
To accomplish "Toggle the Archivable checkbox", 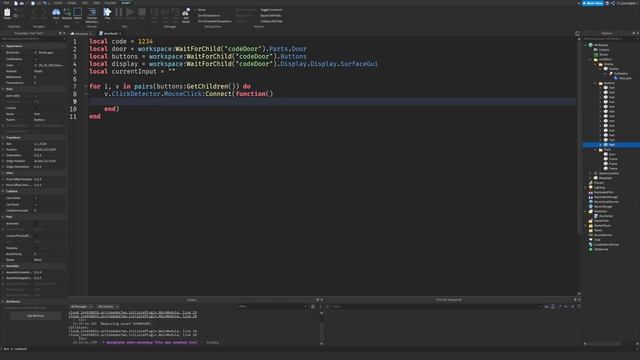I will click(36, 96).
